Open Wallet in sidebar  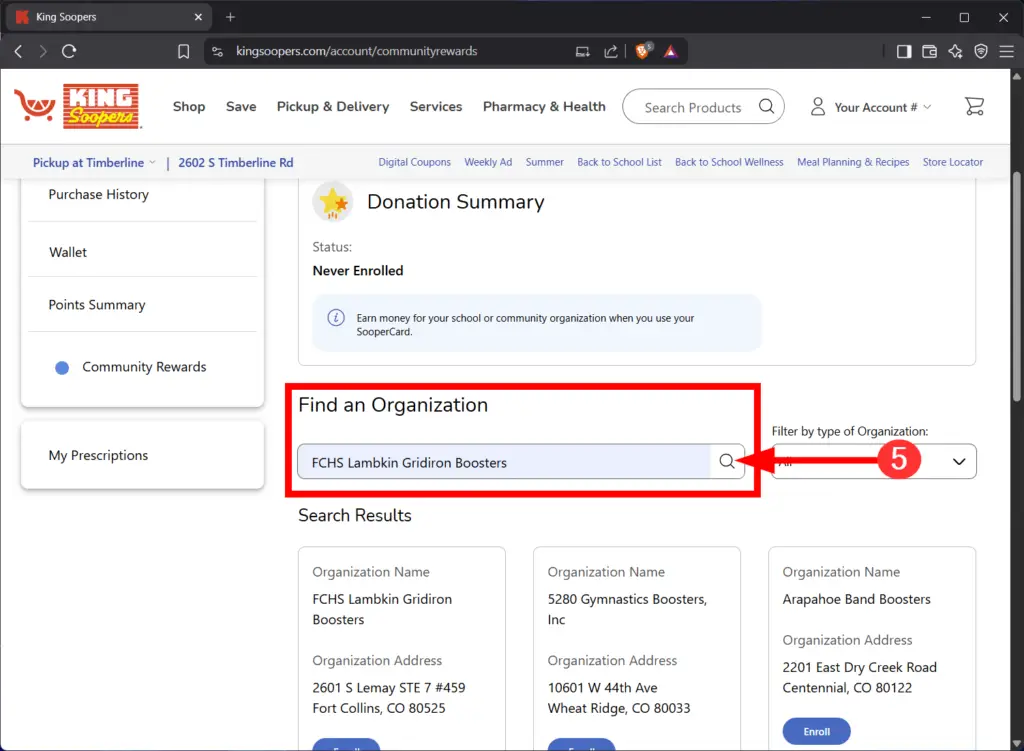[68, 252]
